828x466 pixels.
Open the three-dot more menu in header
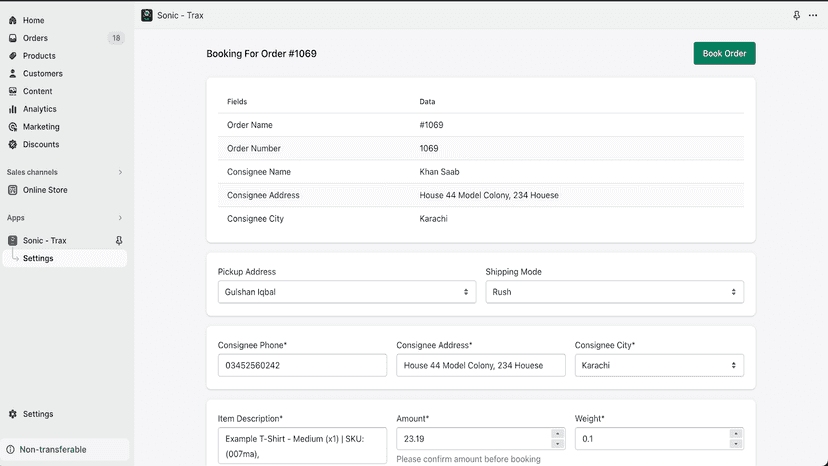(x=813, y=15)
